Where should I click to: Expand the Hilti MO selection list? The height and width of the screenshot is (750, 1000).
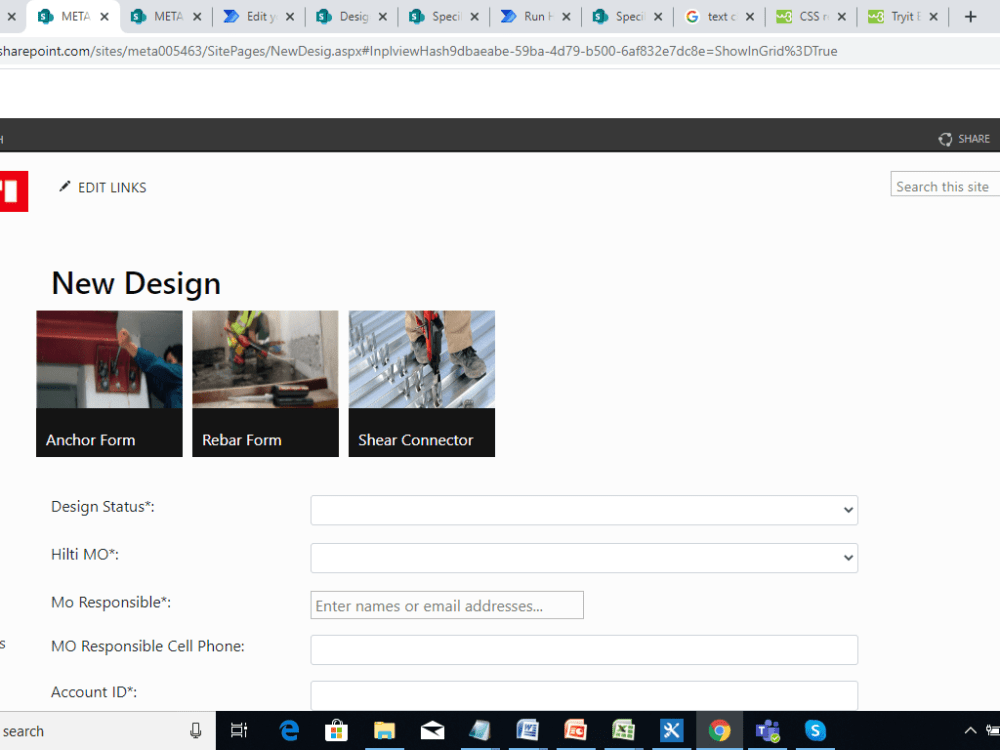coord(584,558)
